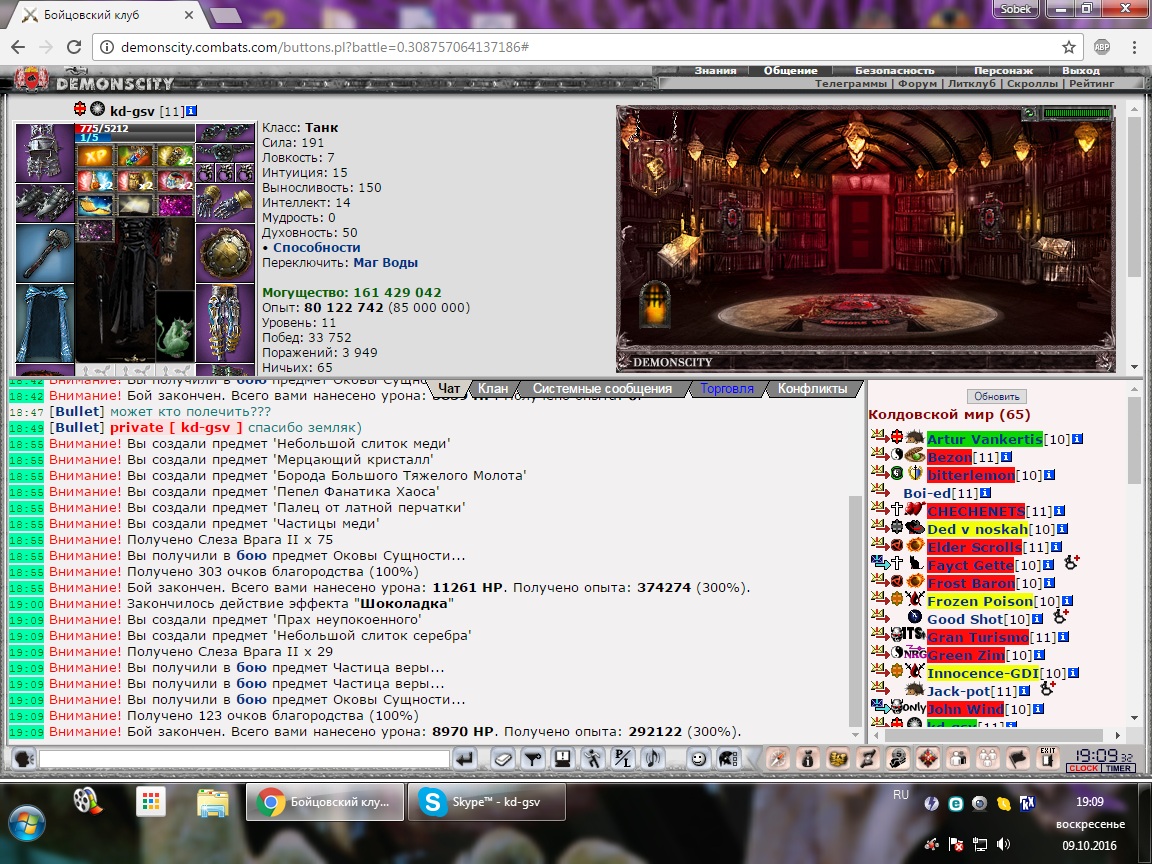Viewport: 1152px width, 864px height.
Task: Open the Общение menu
Action: pyautogui.click(x=791, y=71)
